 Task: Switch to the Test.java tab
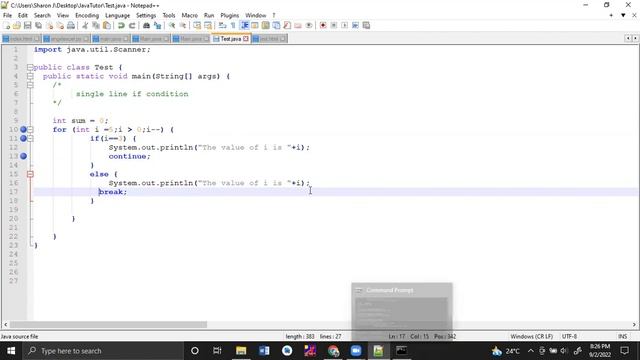[x=231, y=39]
